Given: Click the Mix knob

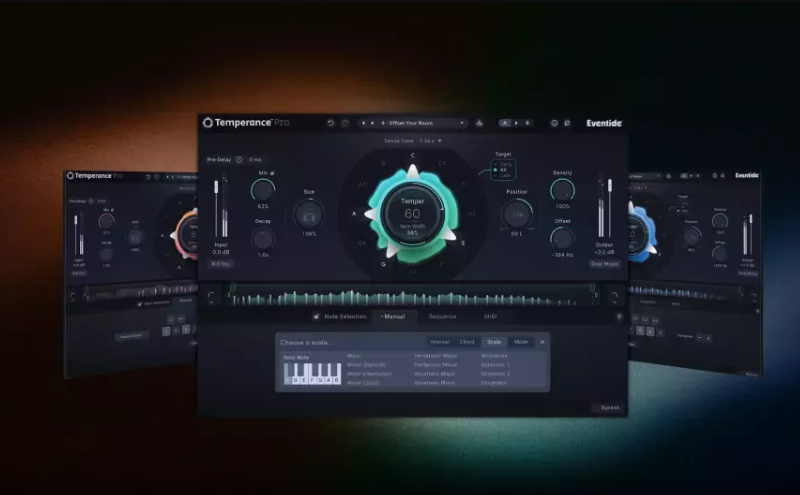Looking at the screenshot, I should pyautogui.click(x=263, y=190).
